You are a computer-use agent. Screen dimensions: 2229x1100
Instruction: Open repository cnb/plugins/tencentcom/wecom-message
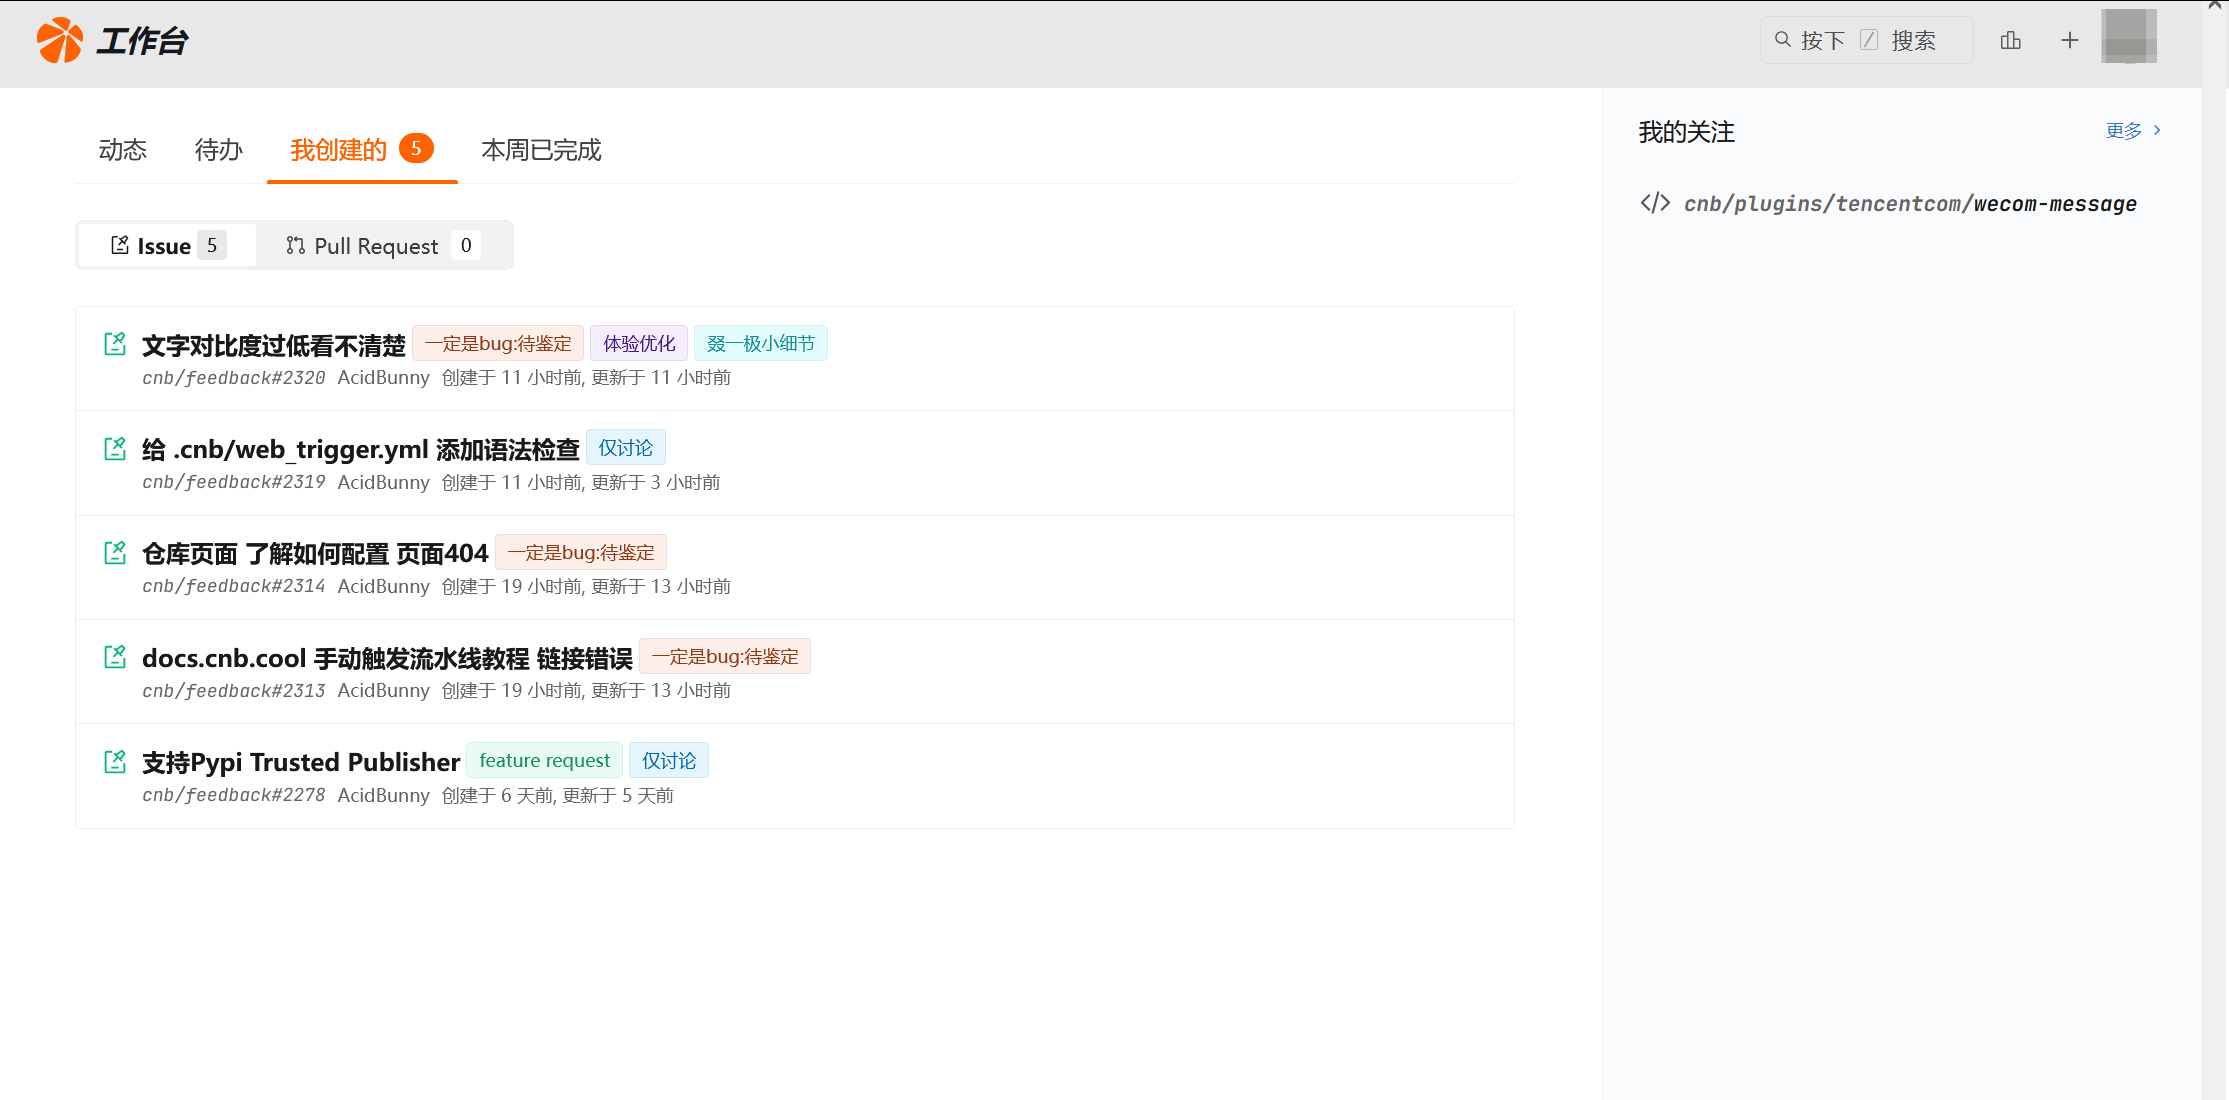[1909, 202]
